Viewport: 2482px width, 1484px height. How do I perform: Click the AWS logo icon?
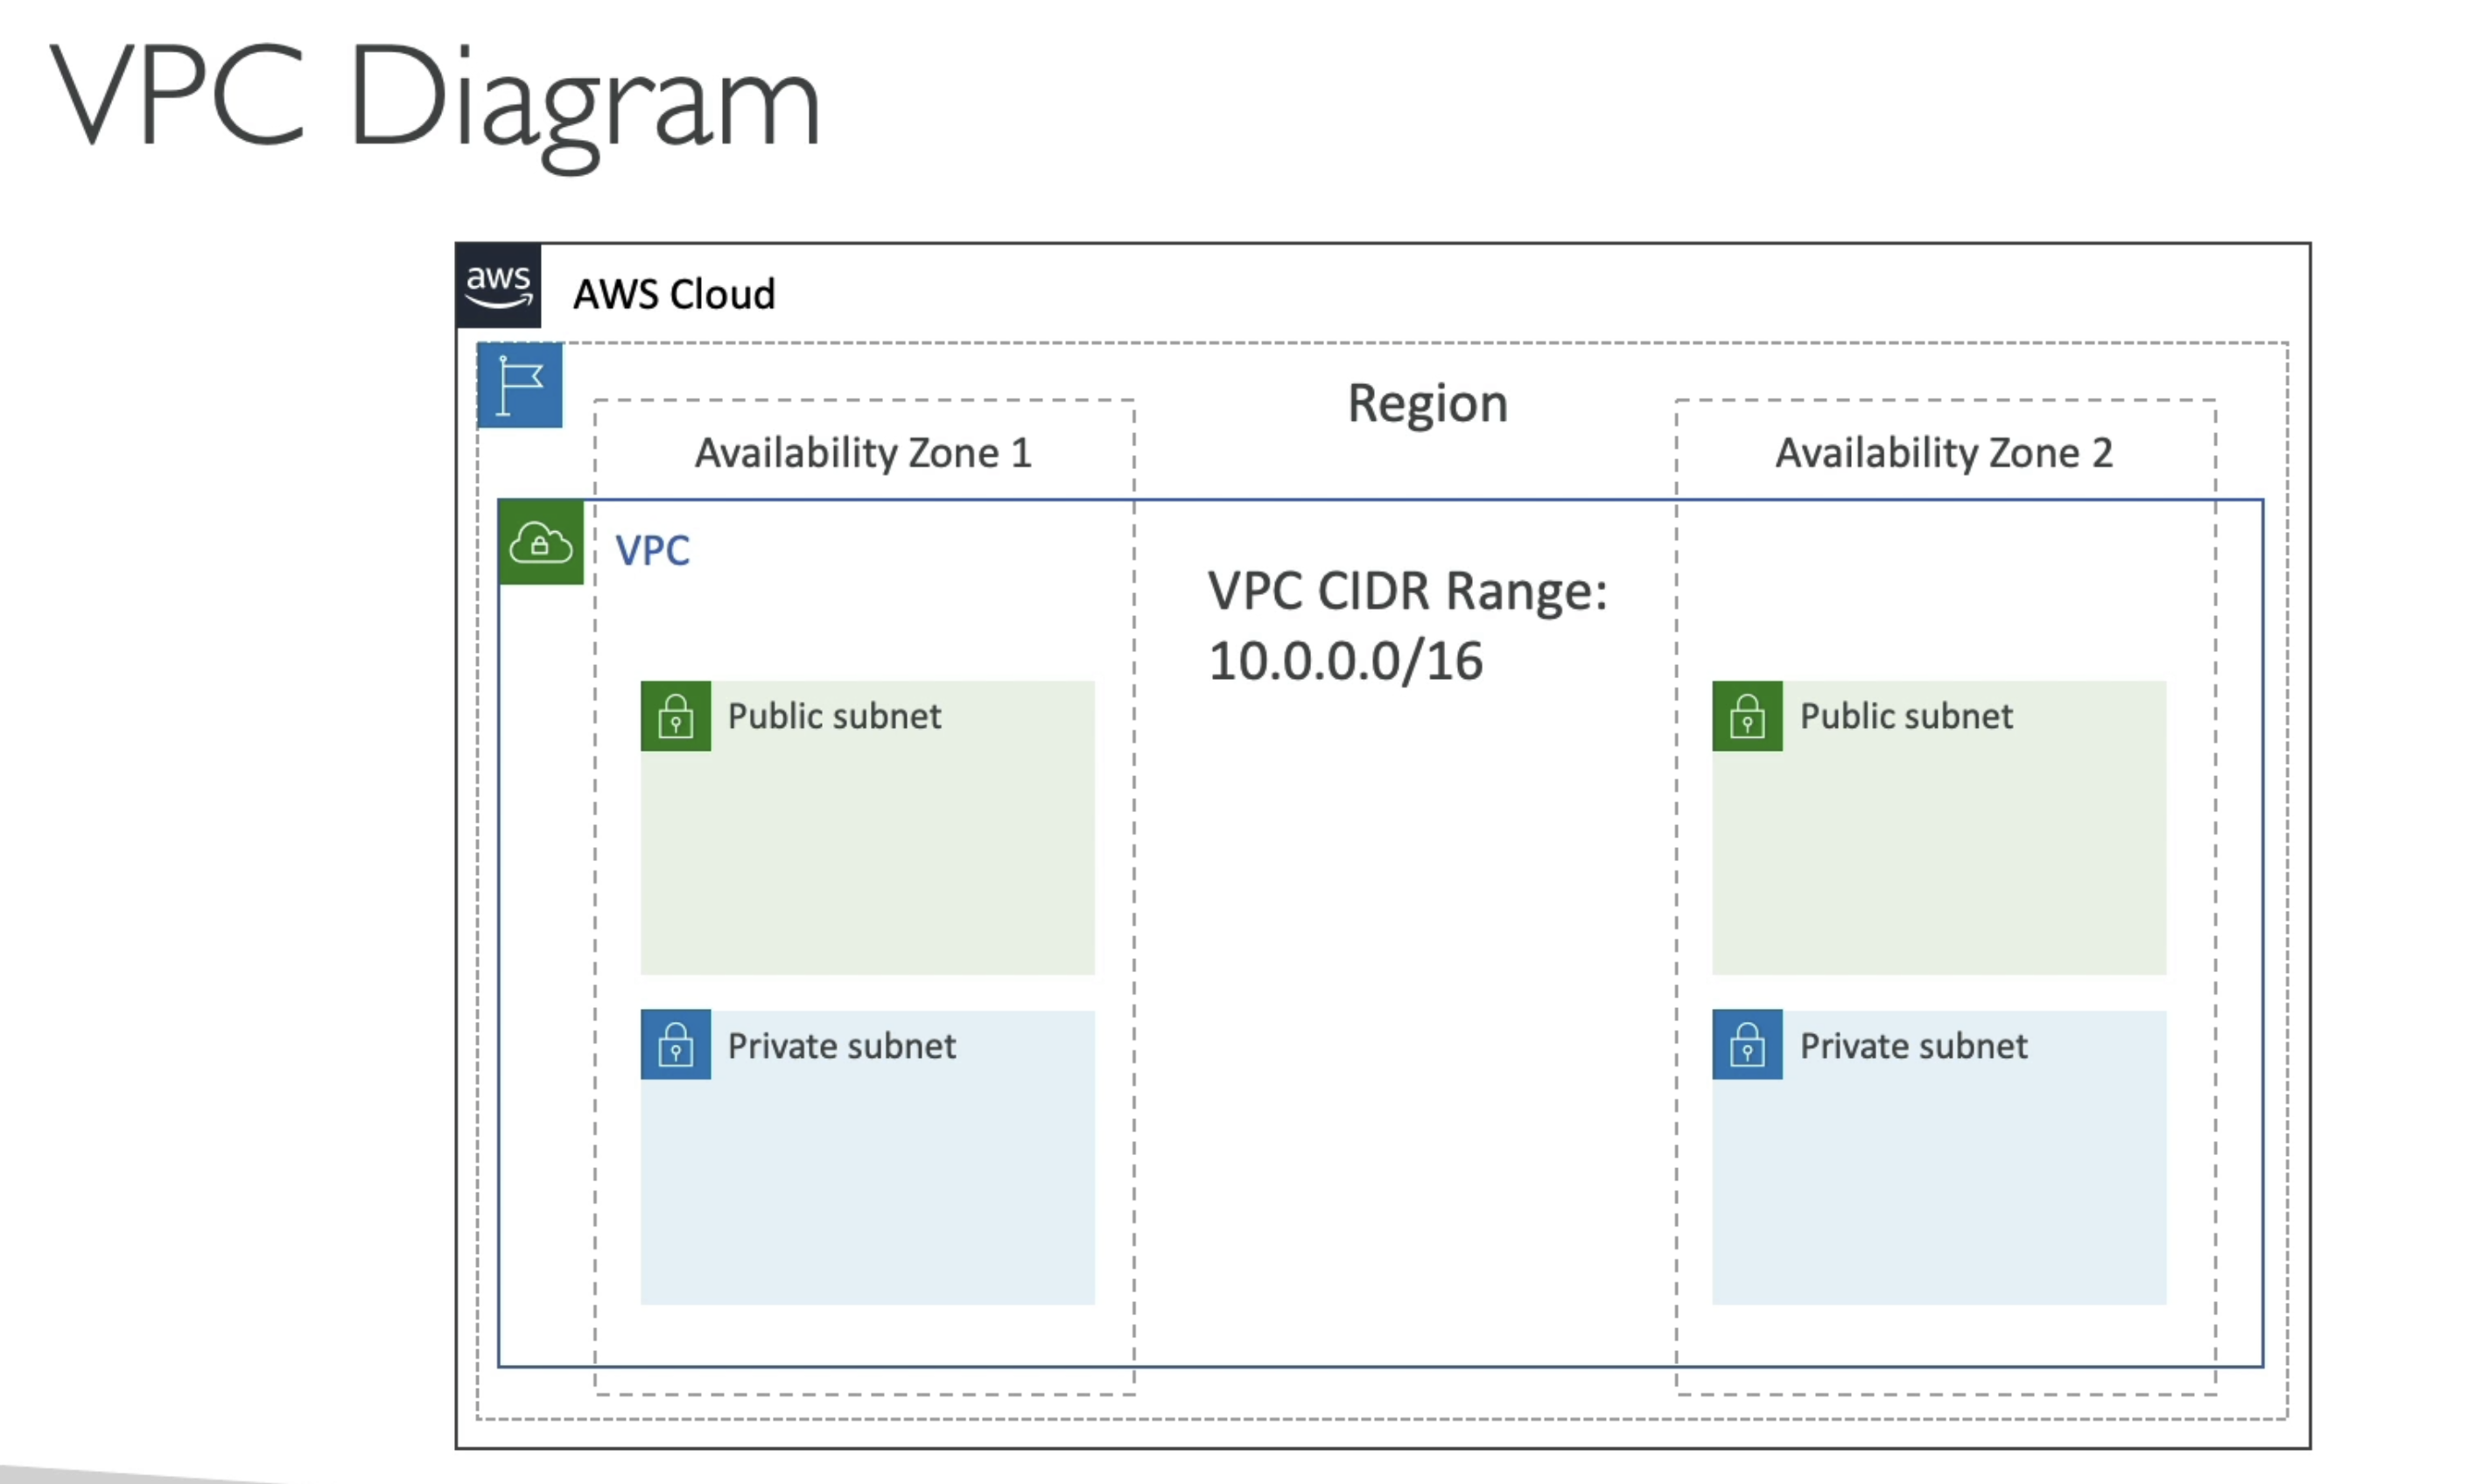(498, 286)
